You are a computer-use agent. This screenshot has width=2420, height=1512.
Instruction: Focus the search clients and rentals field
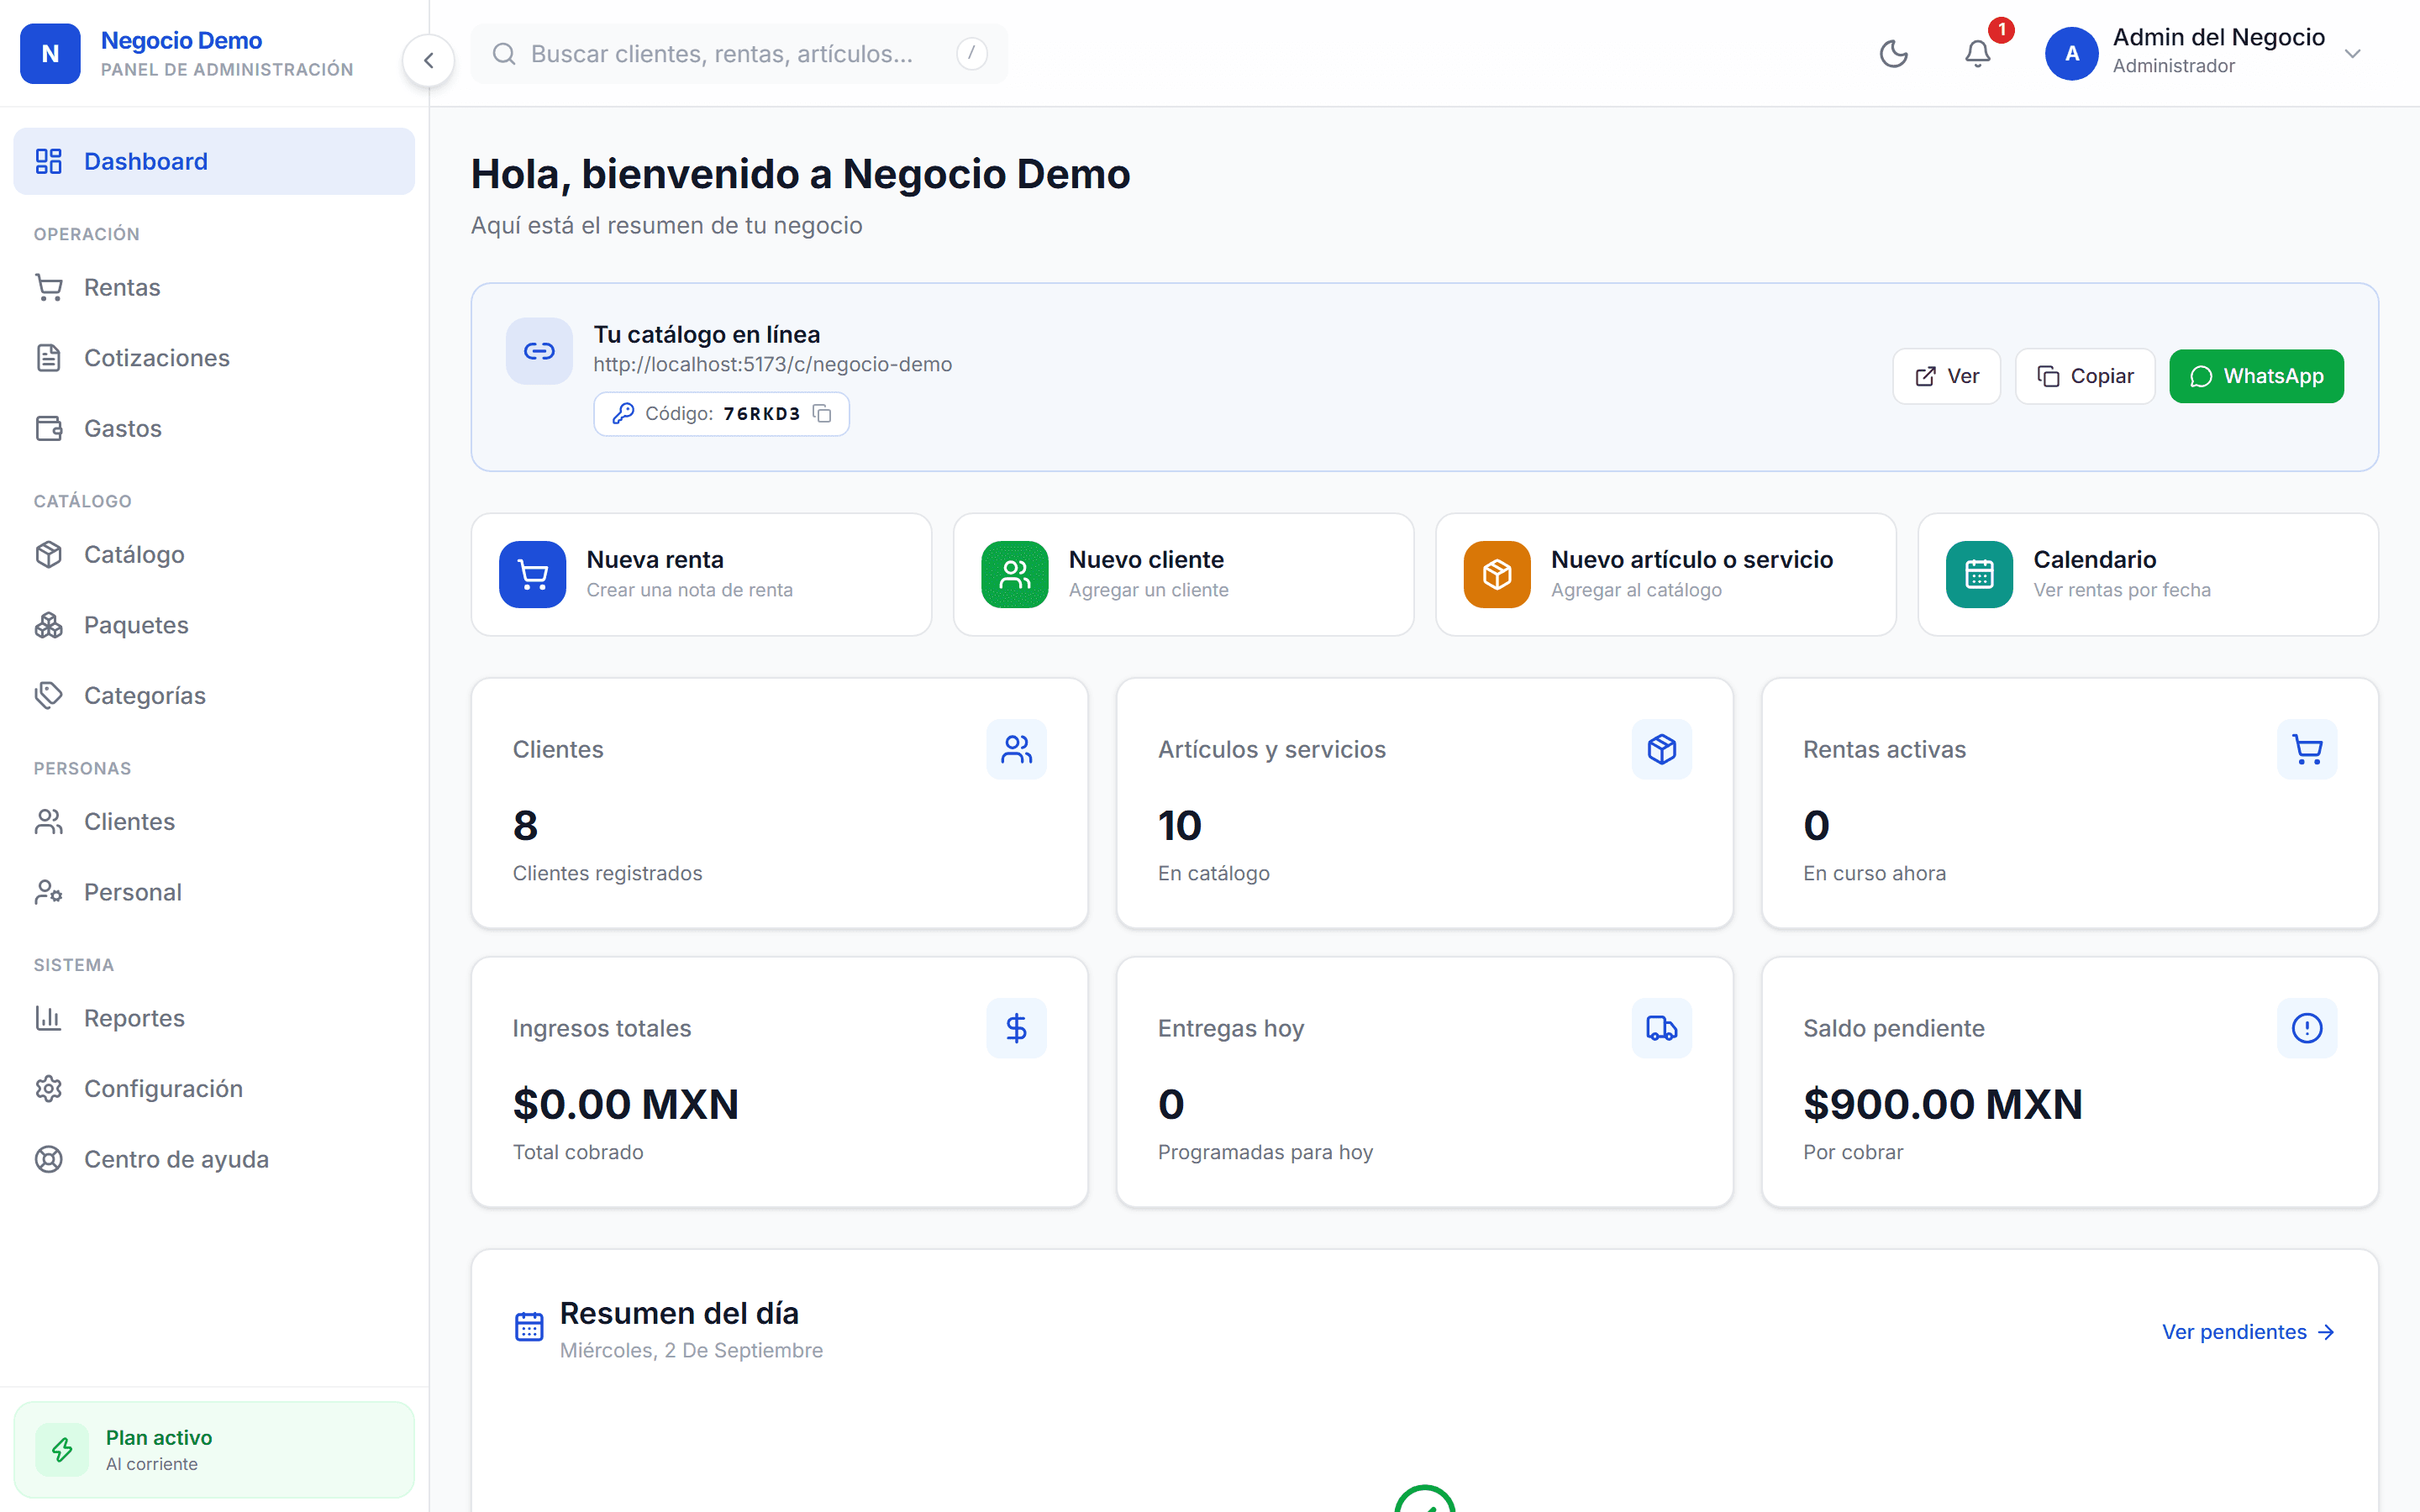(739, 54)
